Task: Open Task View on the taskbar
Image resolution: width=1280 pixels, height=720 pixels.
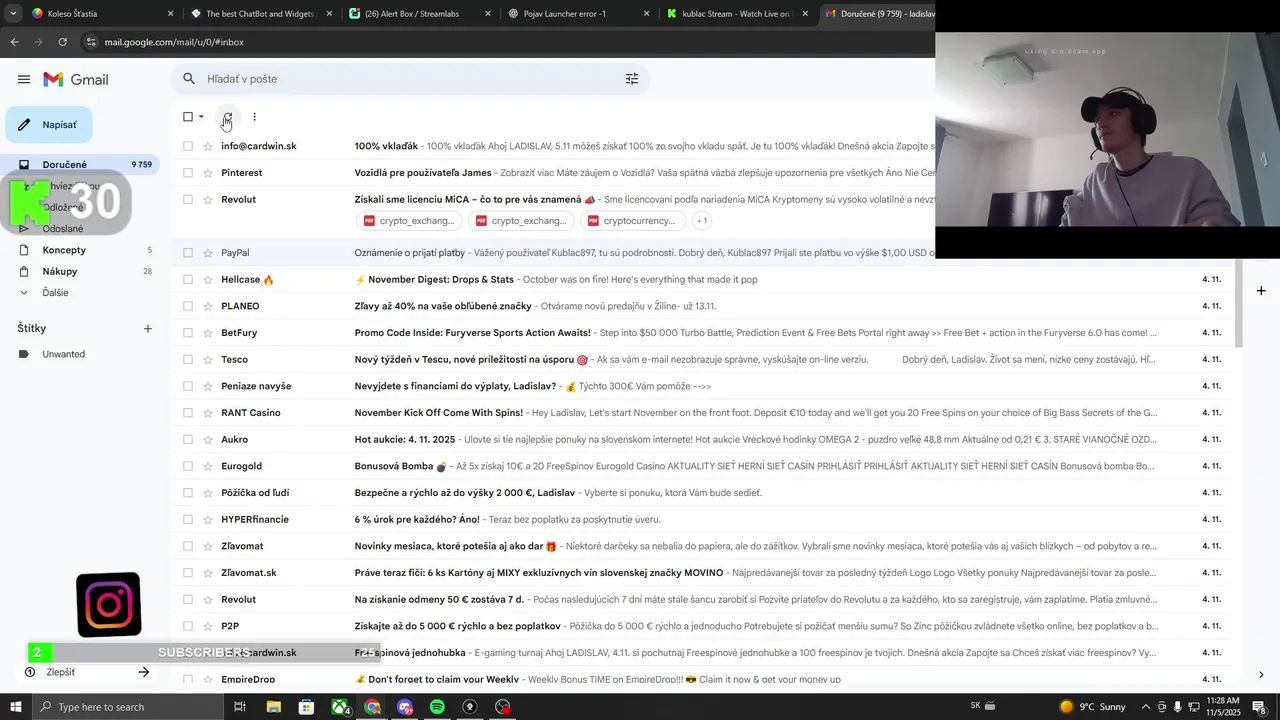Action: pyautogui.click(x=240, y=707)
